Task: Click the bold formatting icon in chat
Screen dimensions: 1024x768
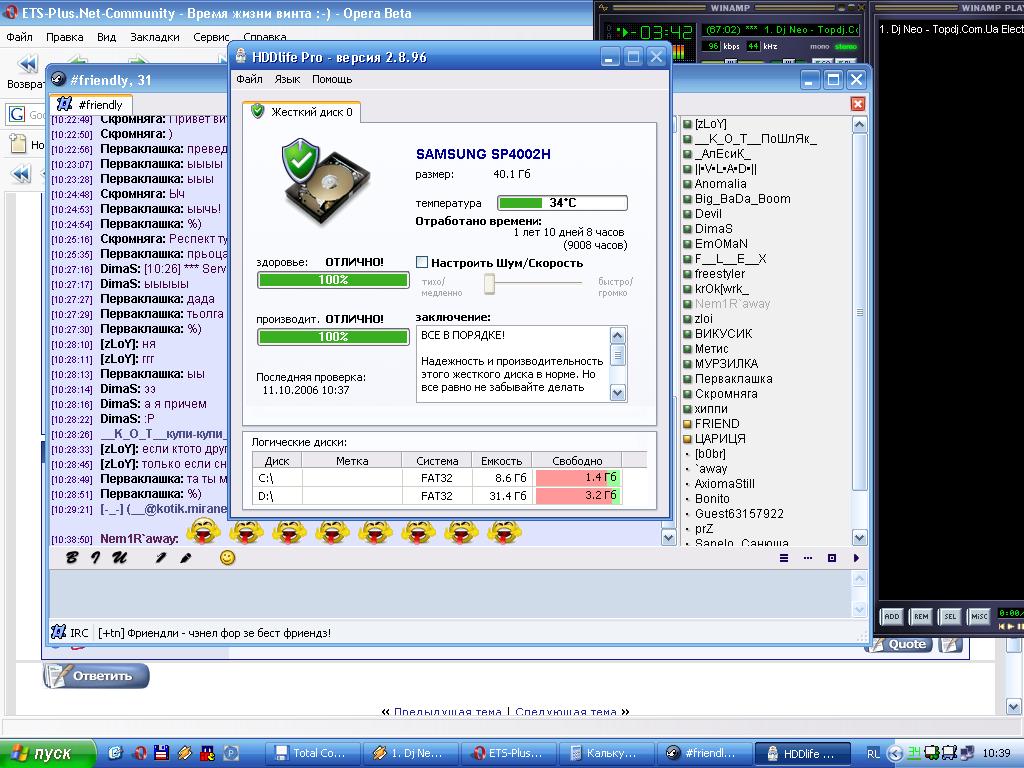Action: coord(71,558)
